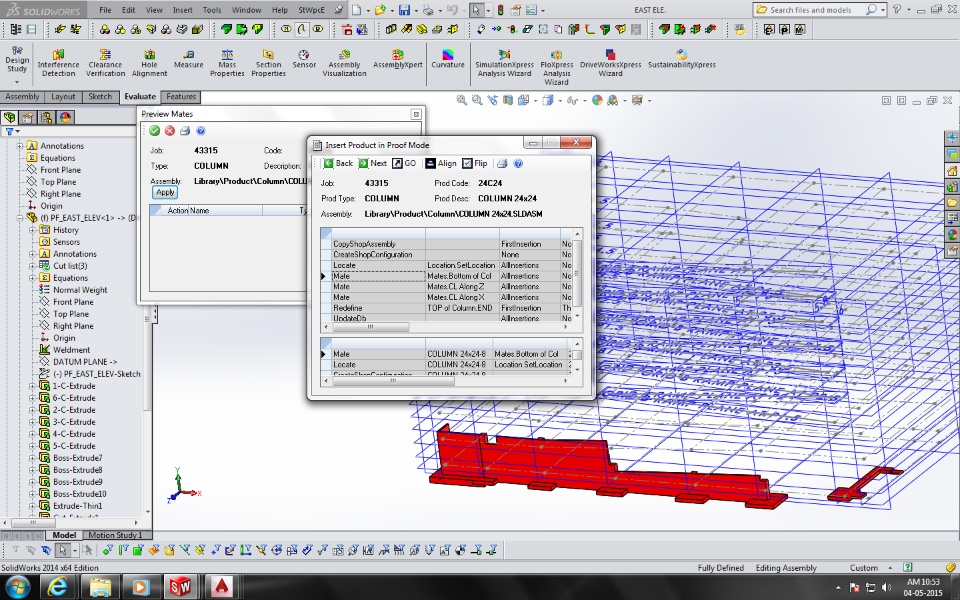Viewport: 960px width, 600px height.
Task: Open SimulationXpress Analysis Wizard
Action: [x=504, y=63]
